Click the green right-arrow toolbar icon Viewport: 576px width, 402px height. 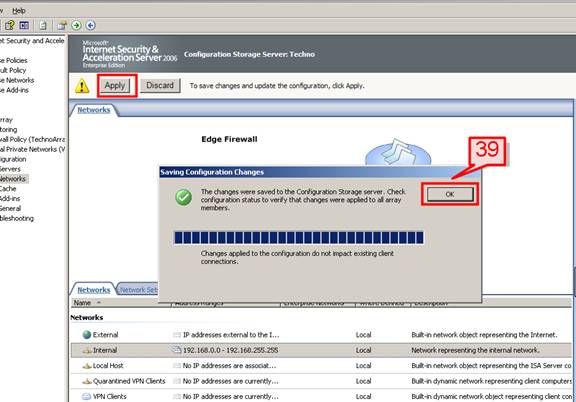[x=76, y=25]
